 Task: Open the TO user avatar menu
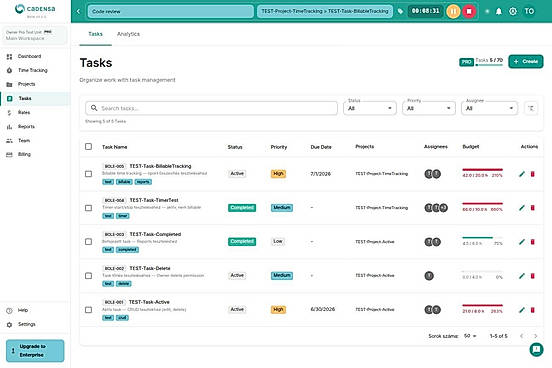[529, 11]
